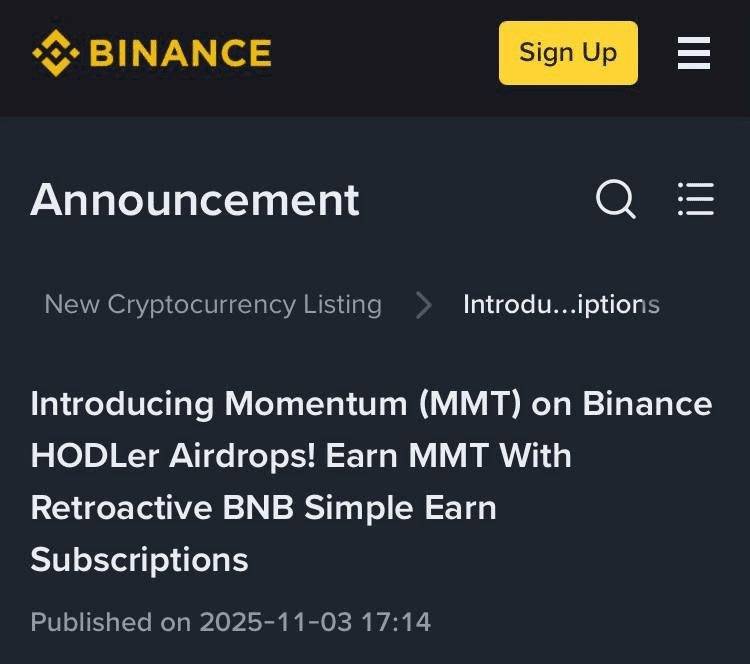Click the Announcement page heading
750x664 pixels.
tap(195, 199)
